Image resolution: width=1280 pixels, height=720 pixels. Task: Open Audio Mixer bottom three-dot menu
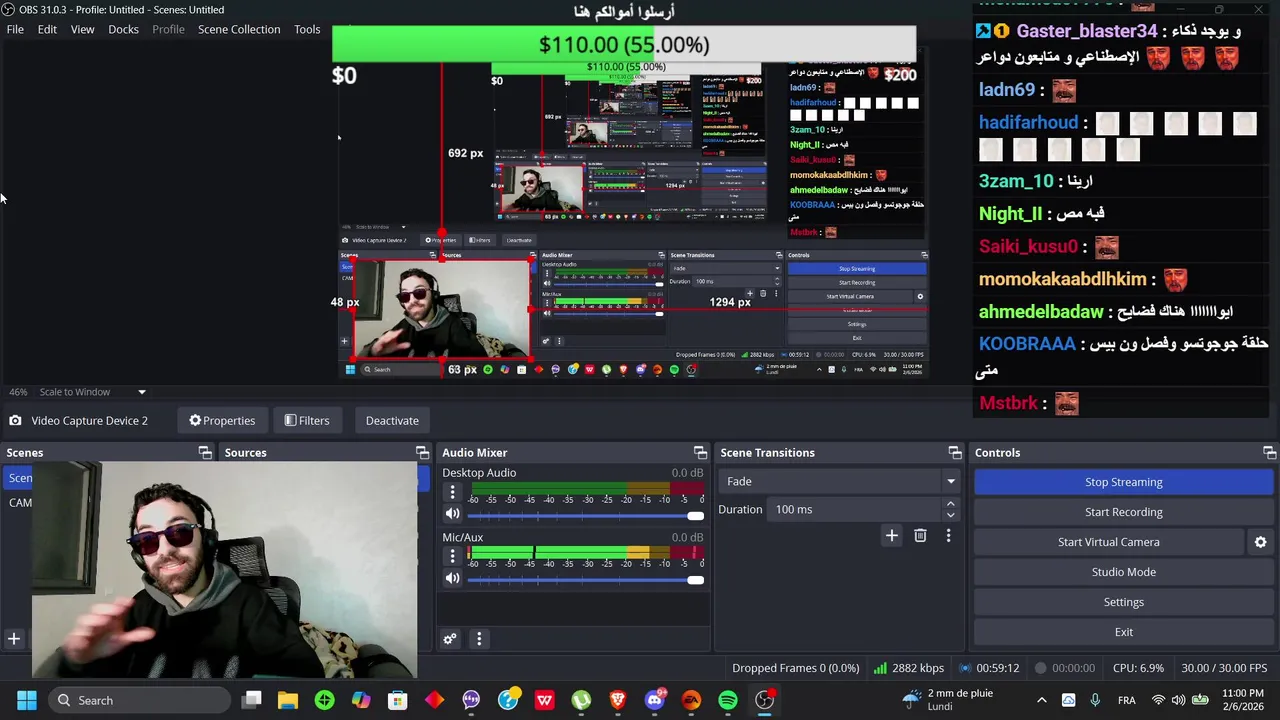click(479, 639)
